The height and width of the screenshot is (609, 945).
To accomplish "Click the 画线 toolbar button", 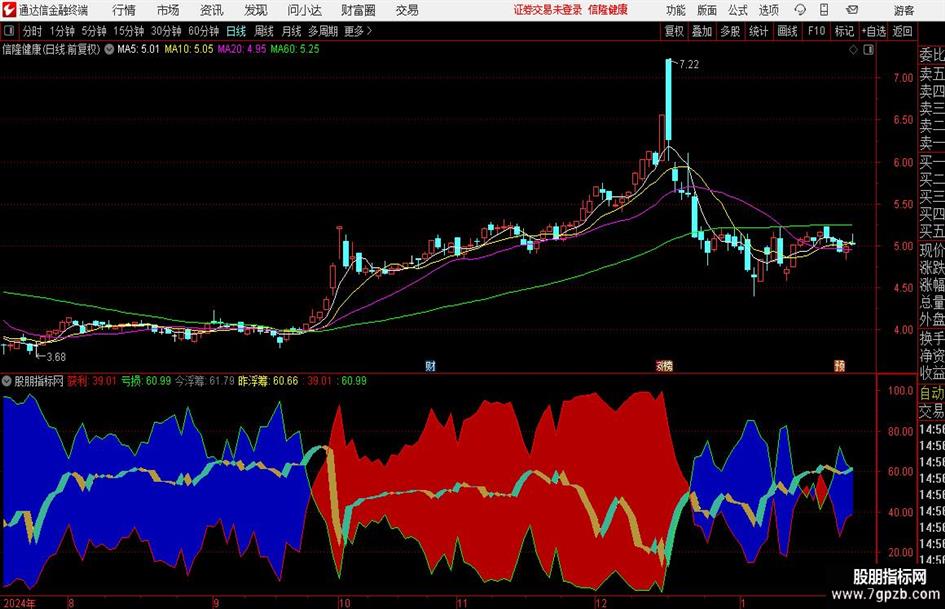I will [x=787, y=31].
